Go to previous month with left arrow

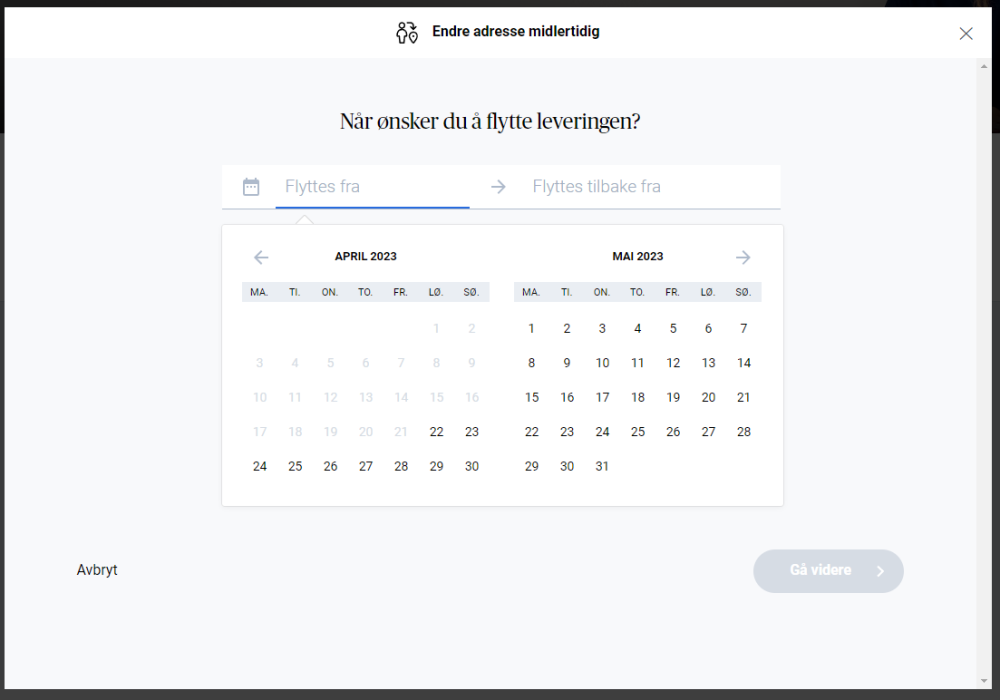261,257
